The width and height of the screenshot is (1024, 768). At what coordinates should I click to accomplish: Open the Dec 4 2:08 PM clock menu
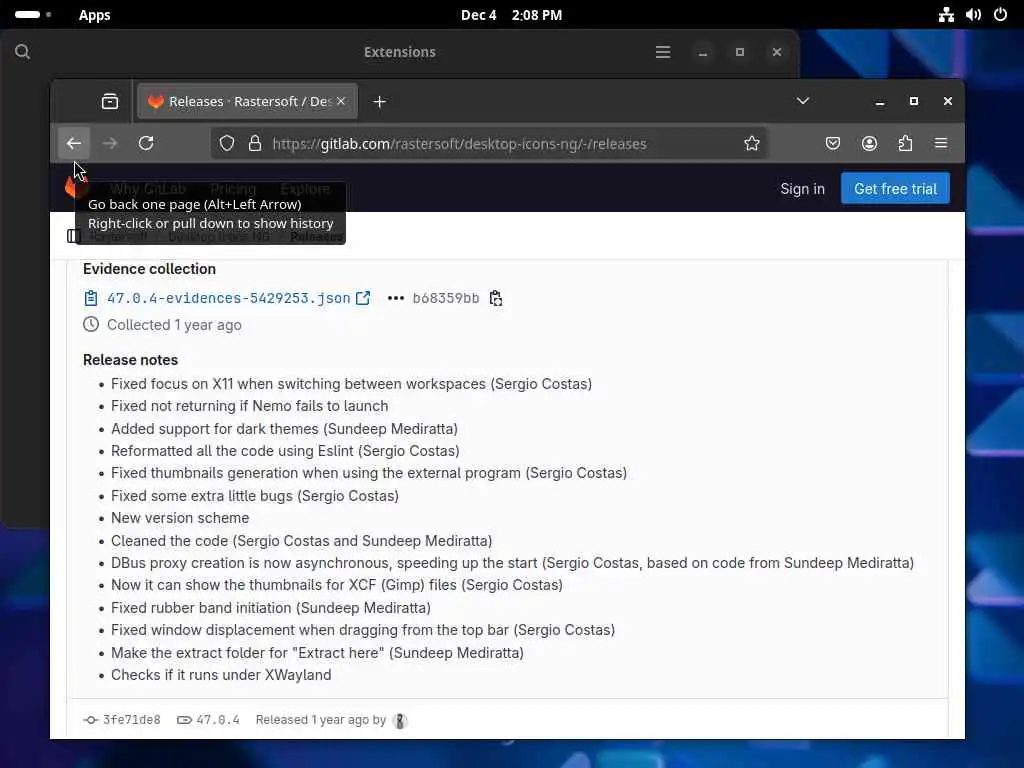(511, 15)
